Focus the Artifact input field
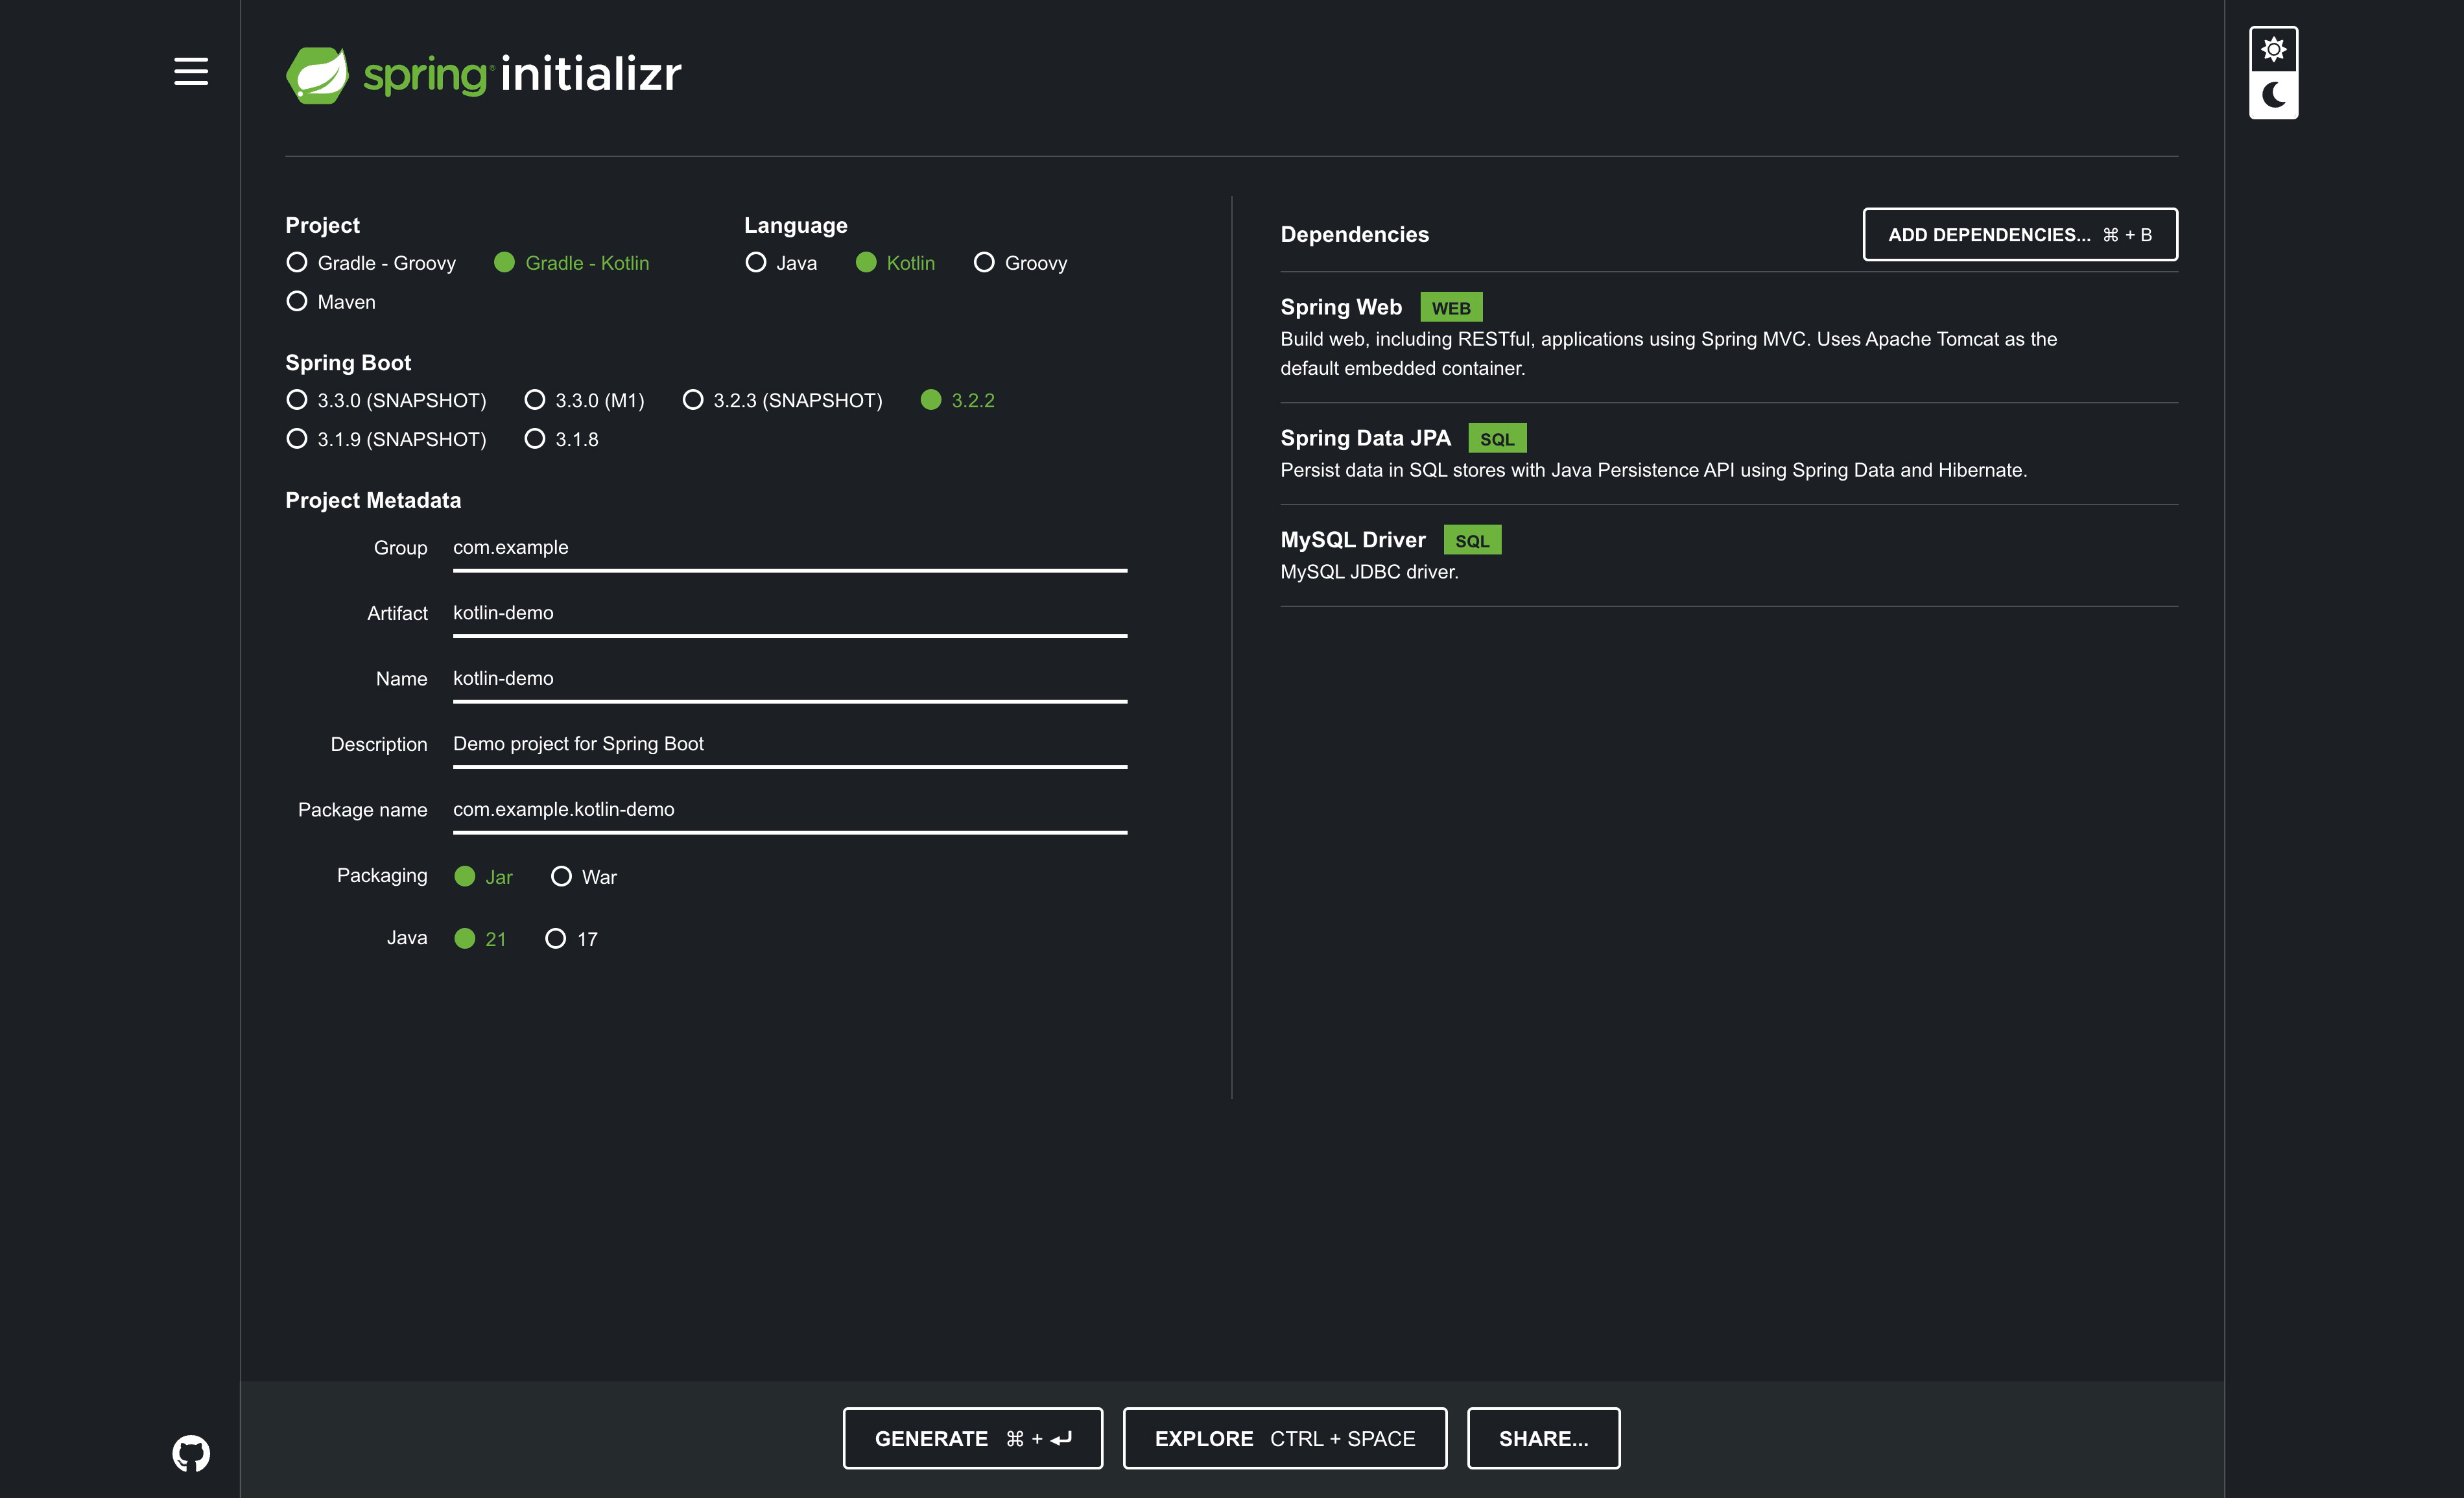Viewport: 2464px width, 1498px height. pos(789,613)
